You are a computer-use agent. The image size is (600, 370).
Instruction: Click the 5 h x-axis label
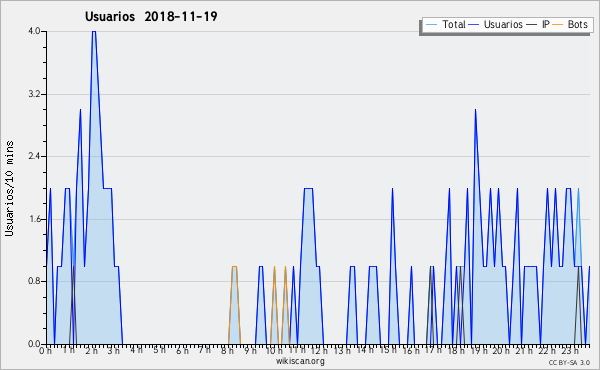pos(160,350)
